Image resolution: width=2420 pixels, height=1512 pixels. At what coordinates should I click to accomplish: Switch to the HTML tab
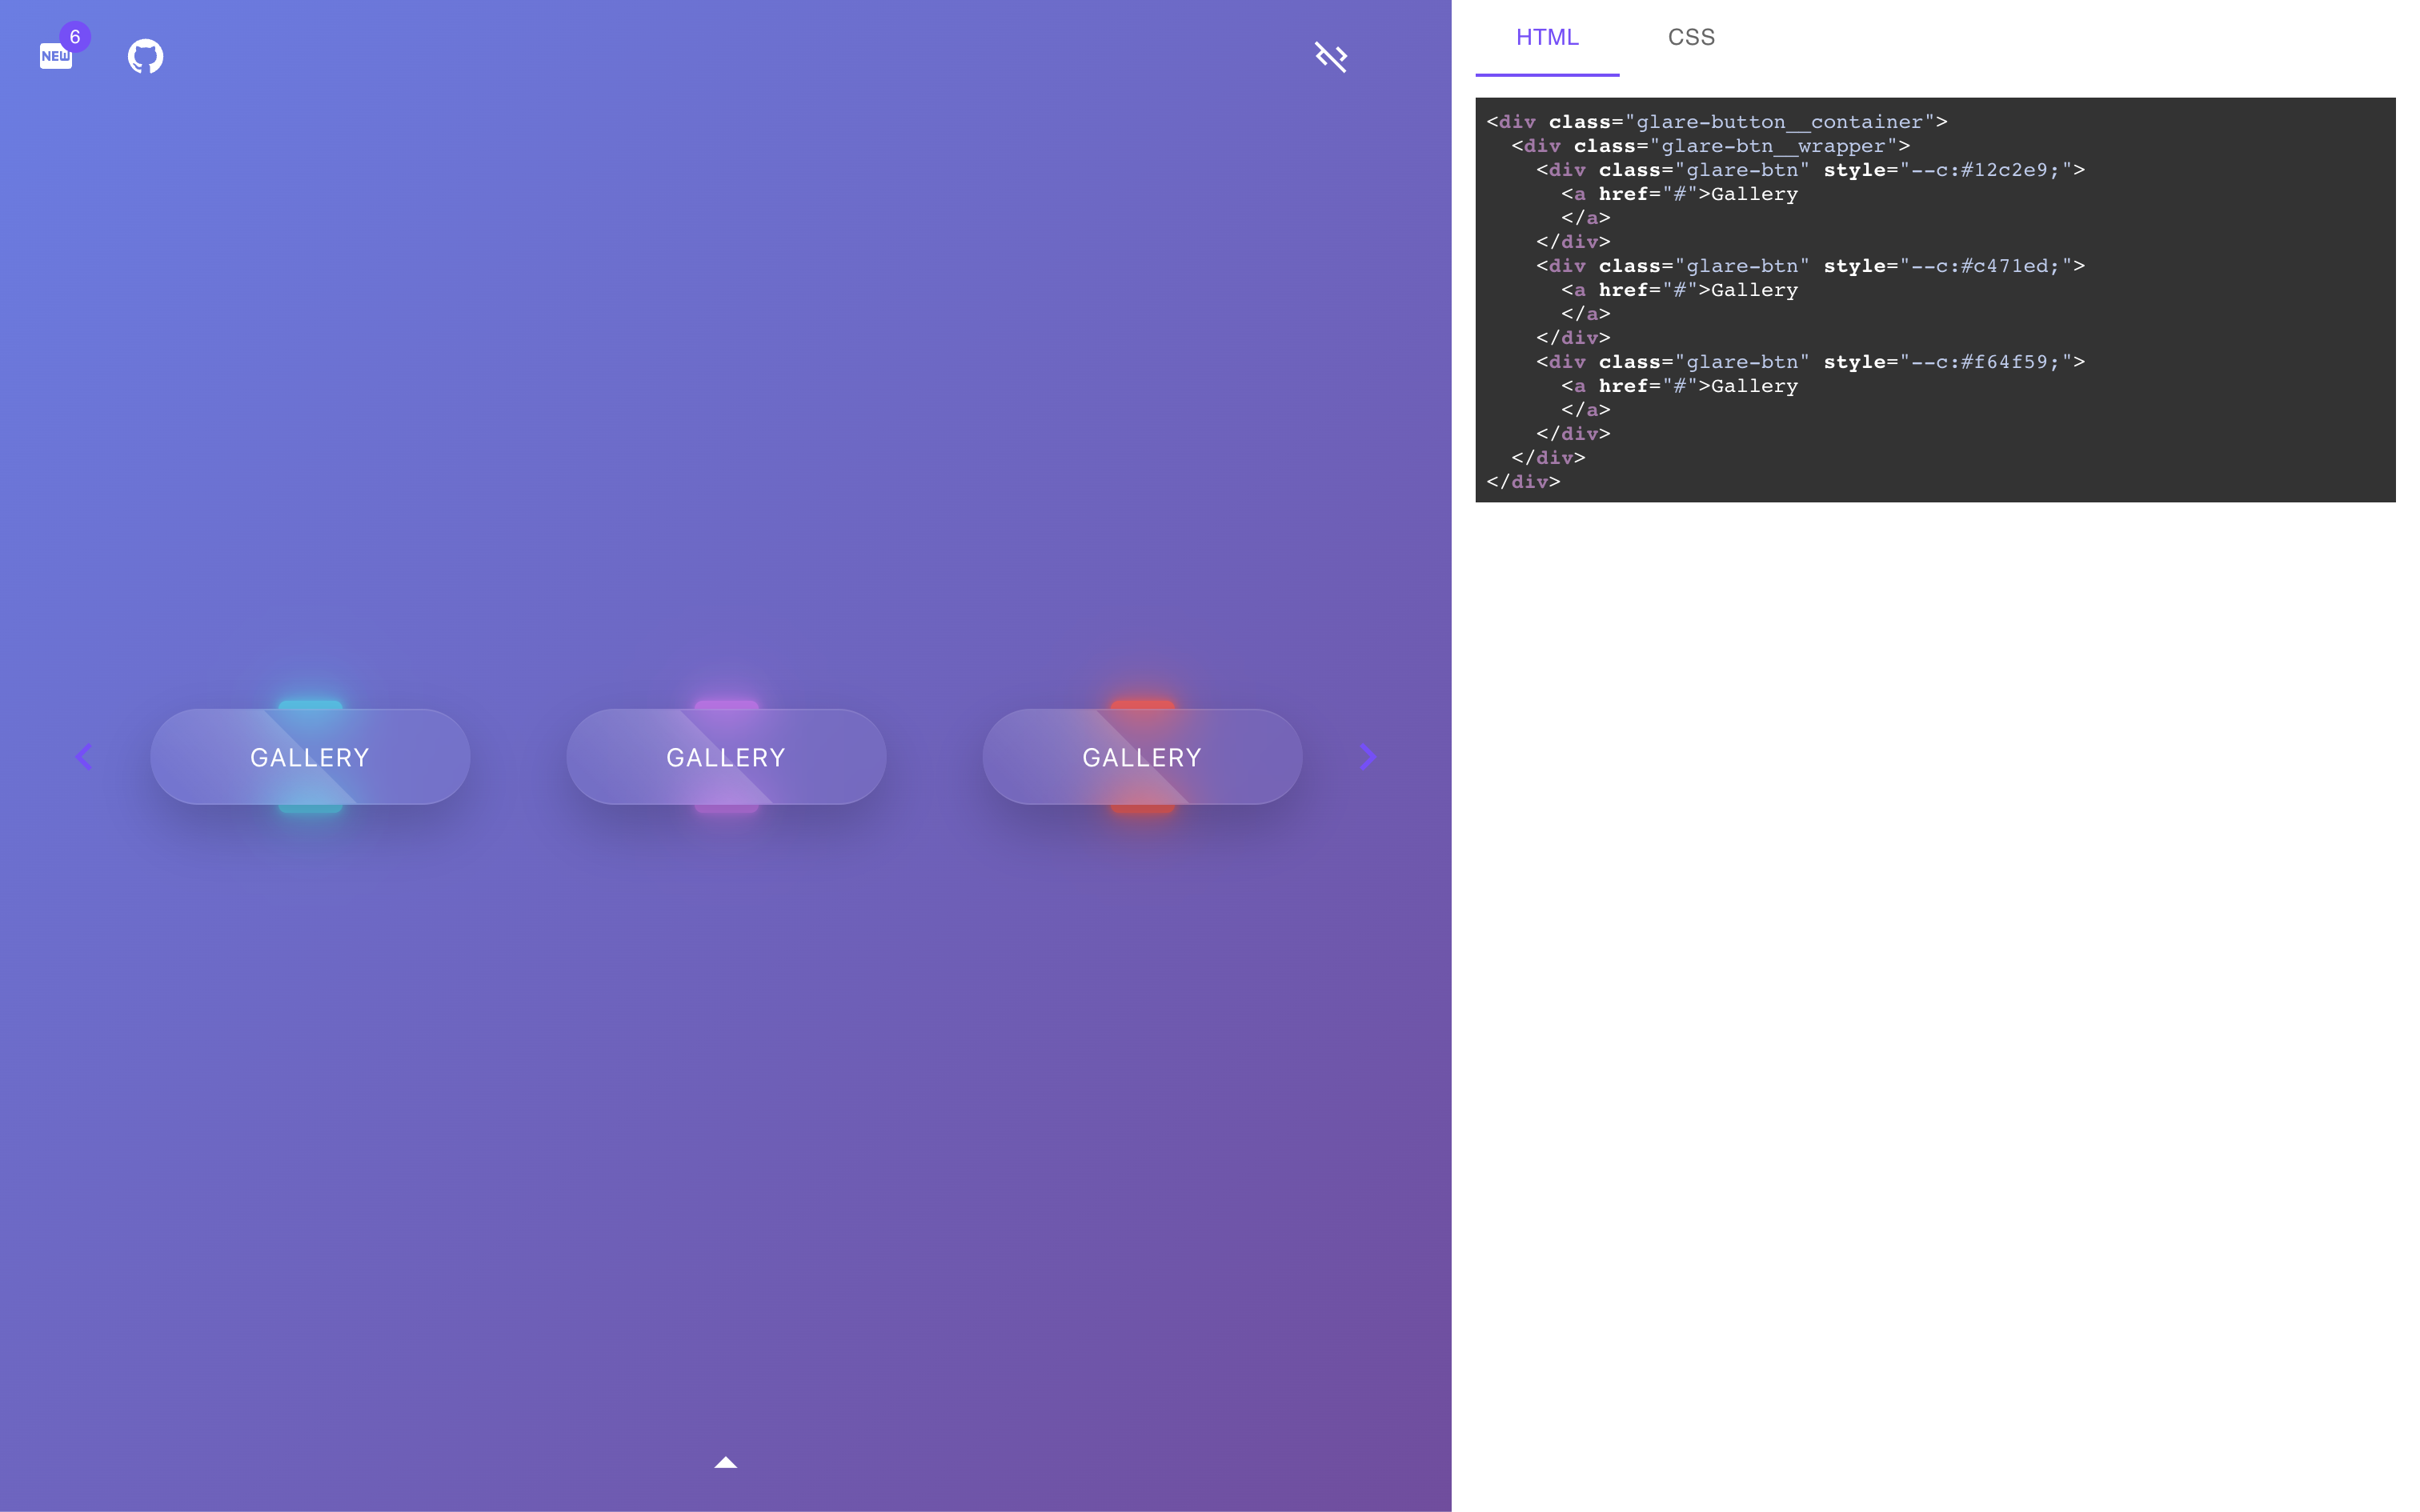[1546, 38]
